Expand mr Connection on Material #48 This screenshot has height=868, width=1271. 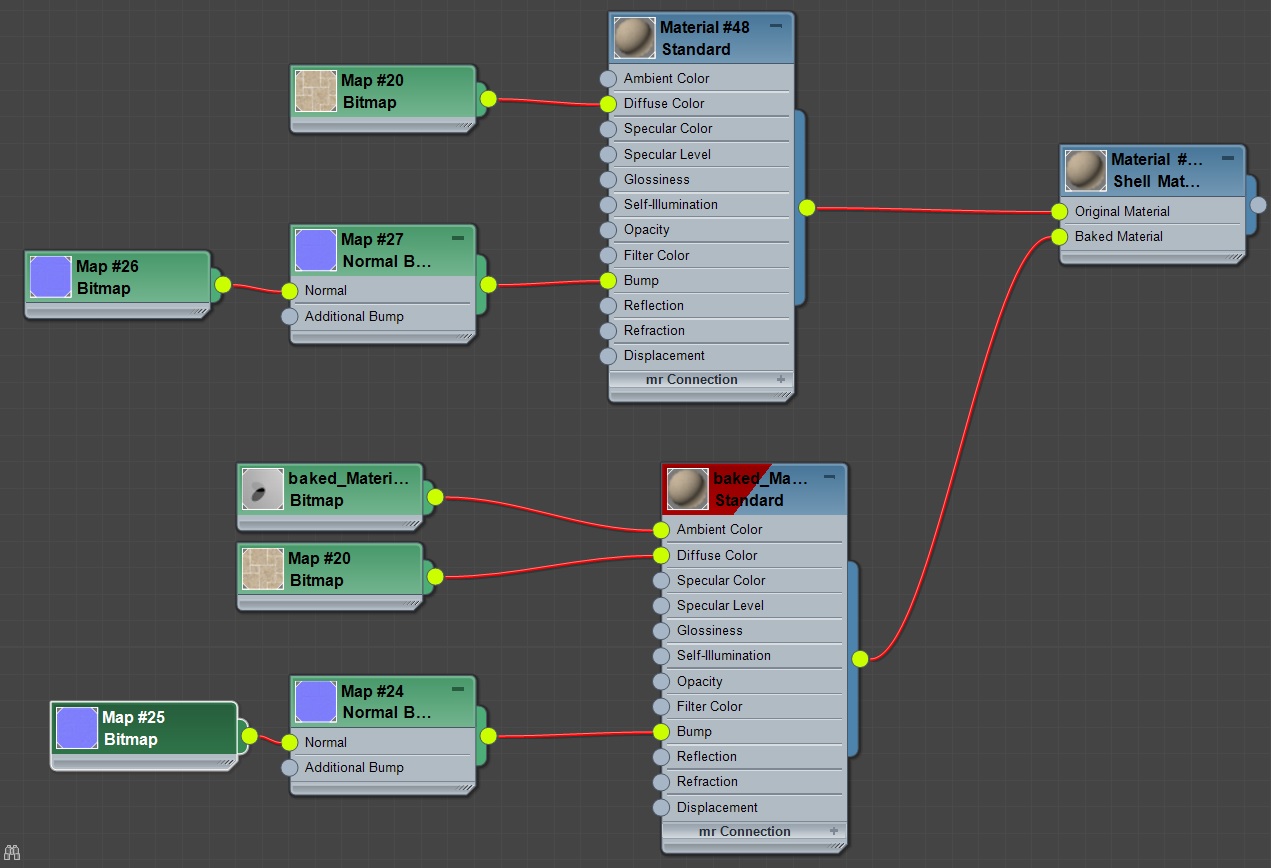click(780, 380)
